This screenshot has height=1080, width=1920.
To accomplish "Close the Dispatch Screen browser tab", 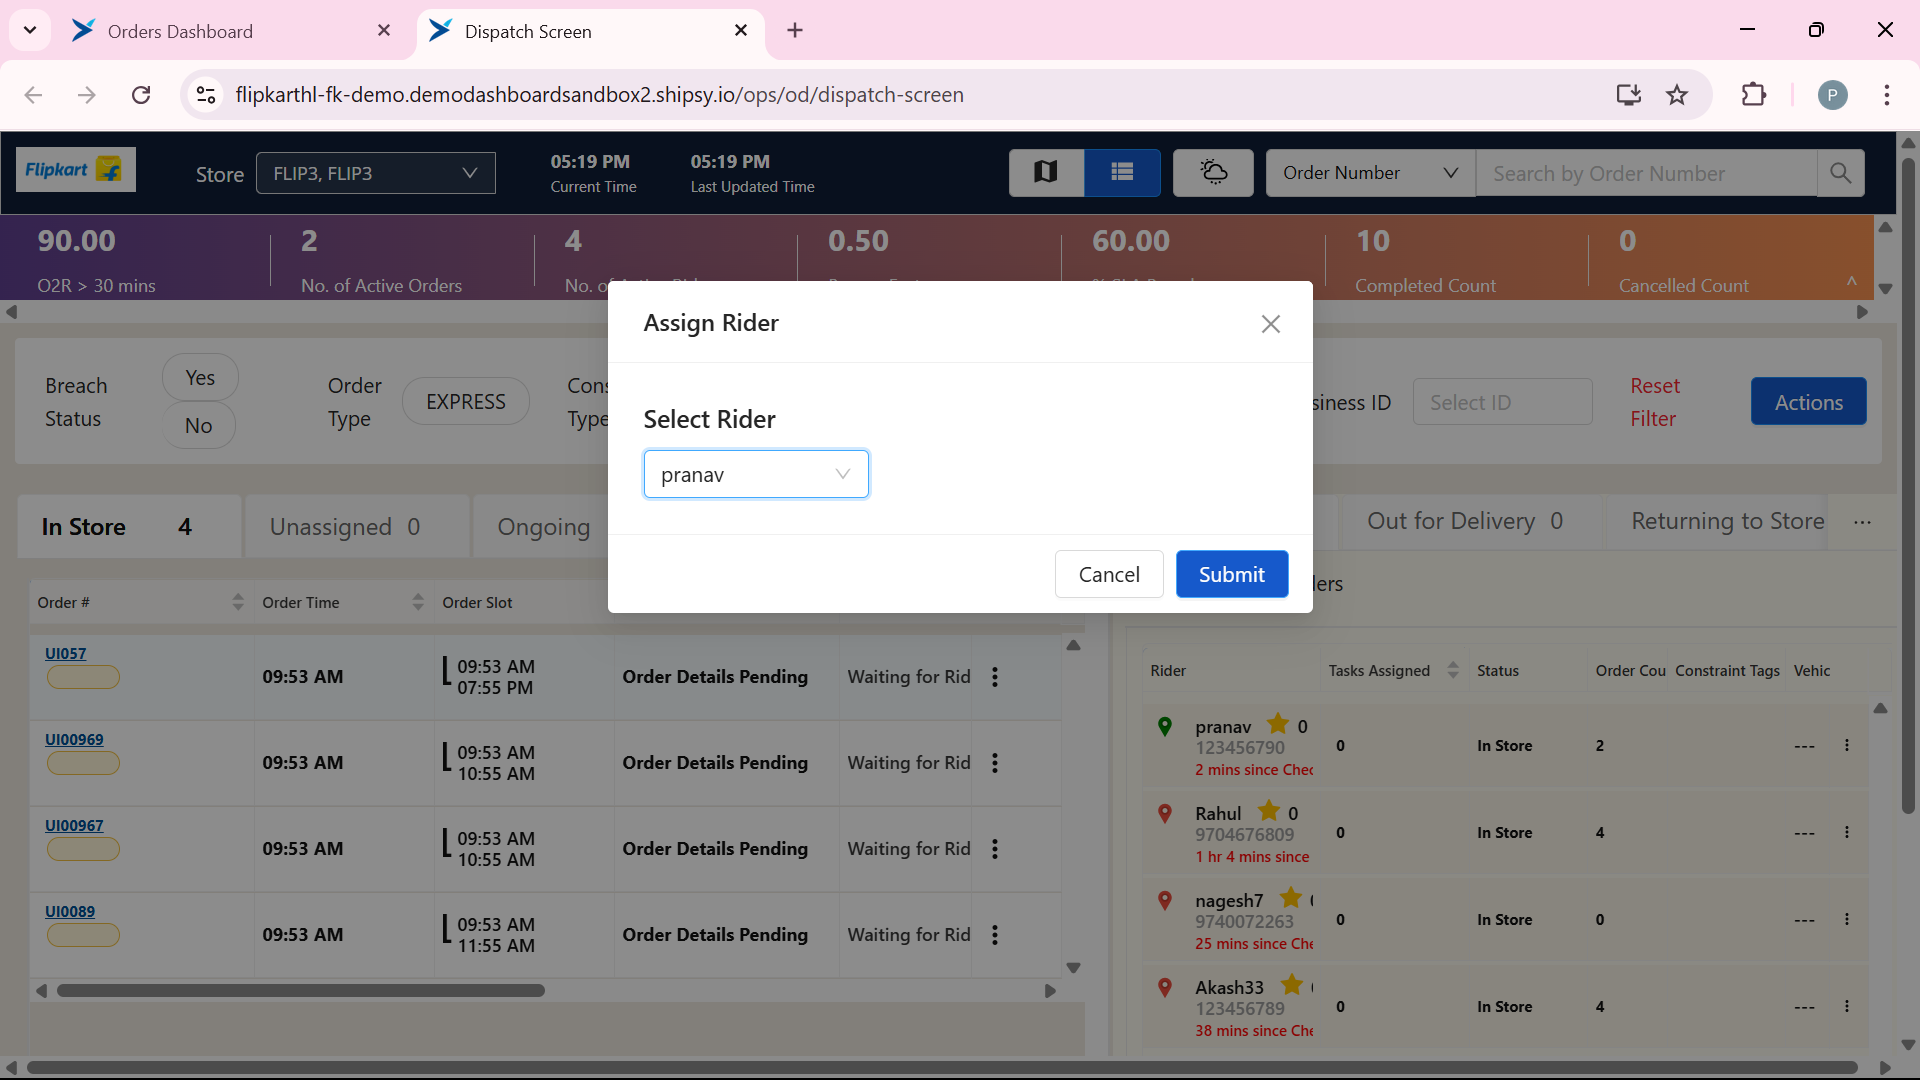I will click(741, 31).
